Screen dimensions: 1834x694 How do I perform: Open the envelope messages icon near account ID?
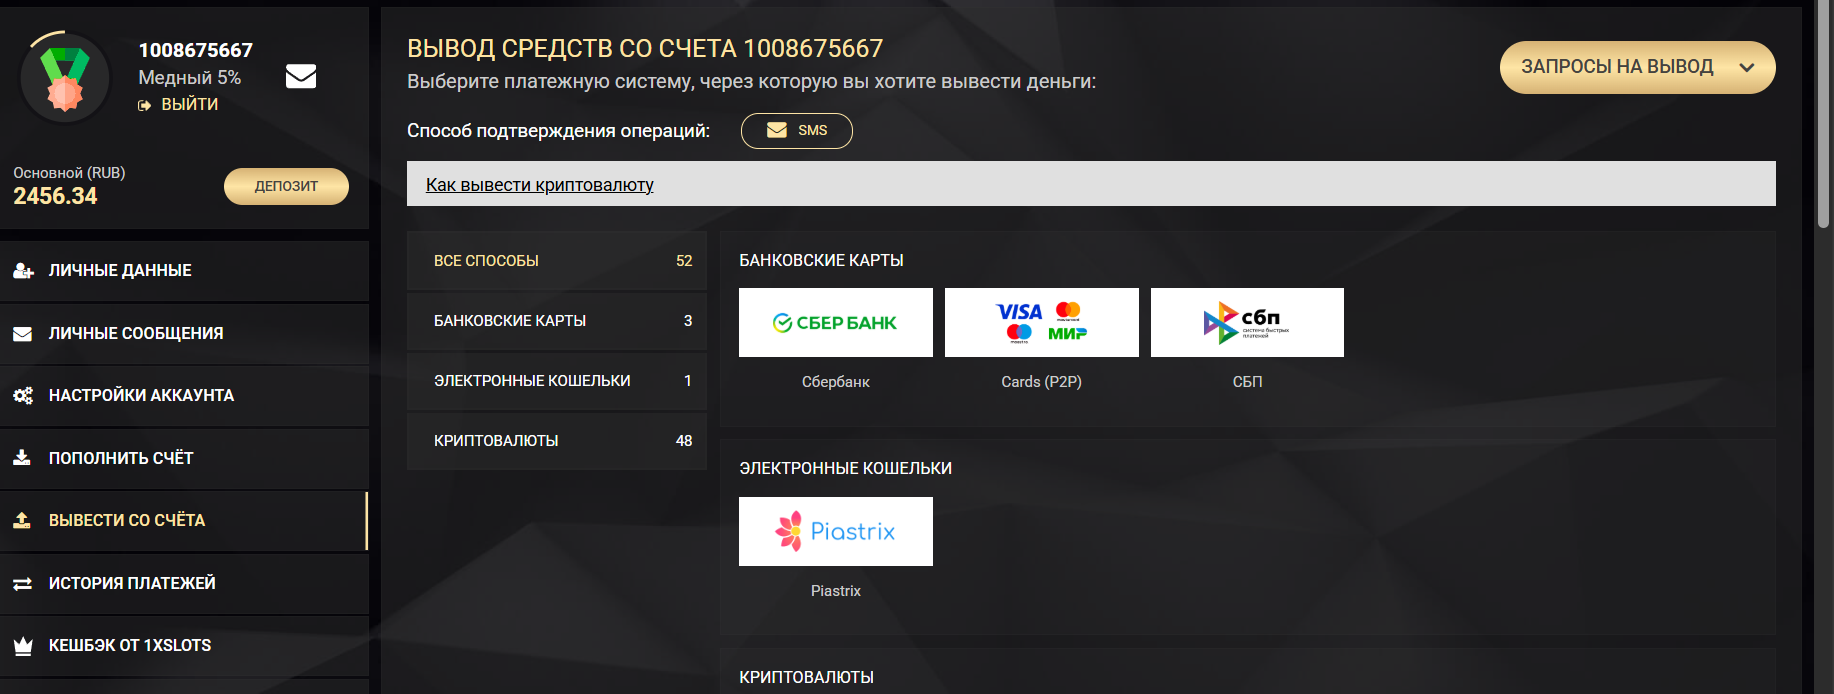tap(300, 76)
